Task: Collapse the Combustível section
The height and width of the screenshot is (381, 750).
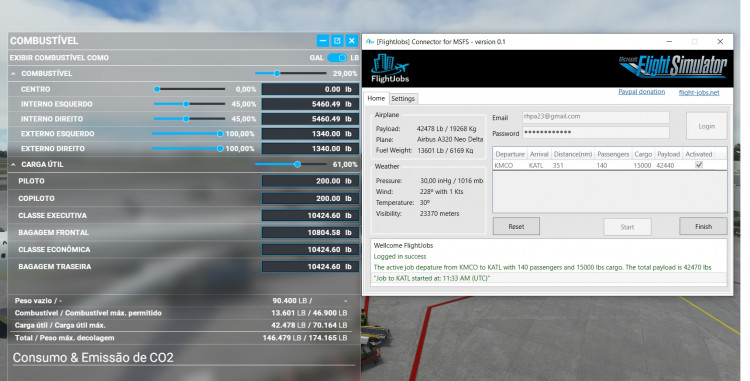Action: point(13,74)
